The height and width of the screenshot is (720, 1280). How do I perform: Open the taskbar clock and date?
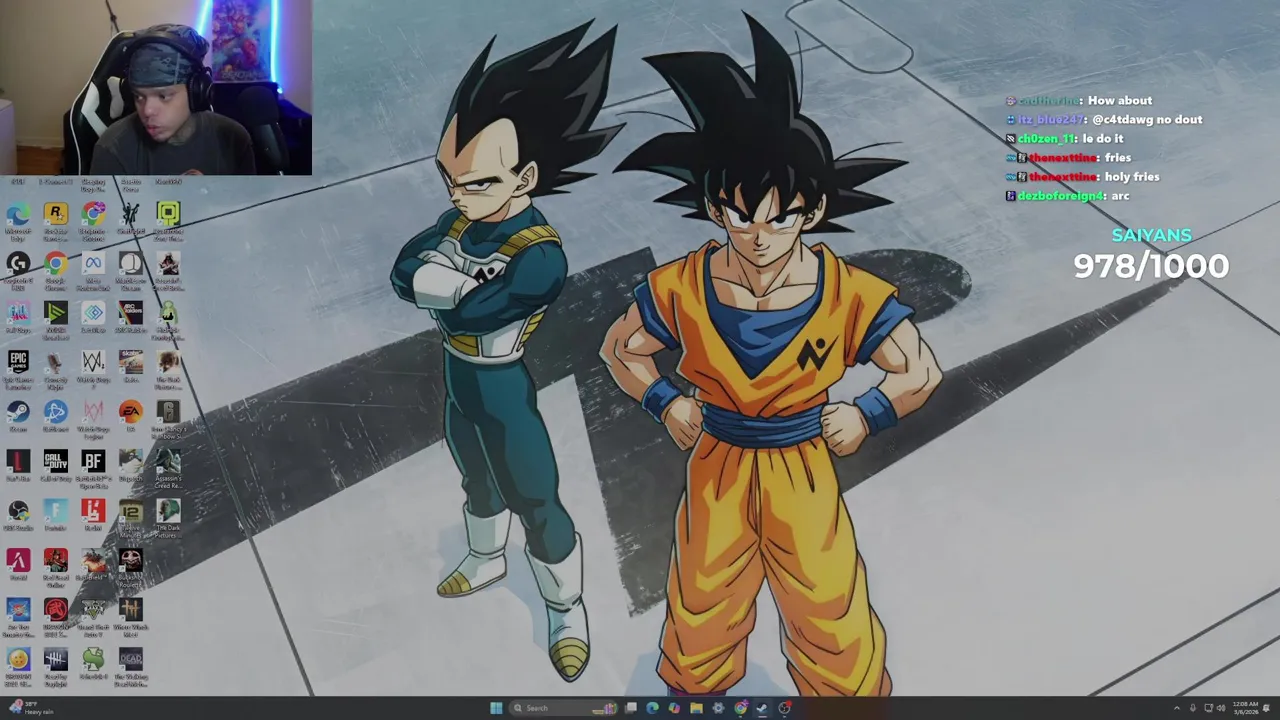(x=1246, y=708)
